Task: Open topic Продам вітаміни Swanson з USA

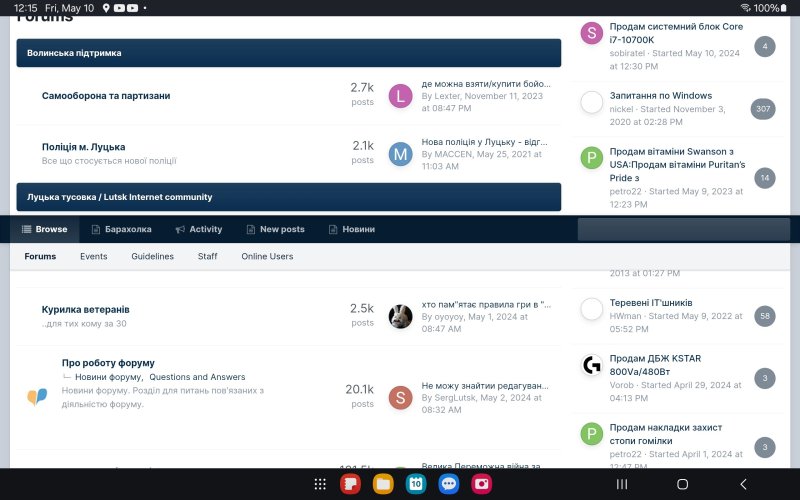Action: point(678,165)
